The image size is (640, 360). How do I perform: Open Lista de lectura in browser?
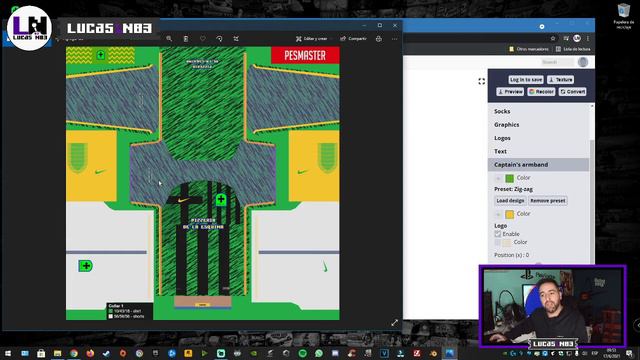tap(573, 49)
